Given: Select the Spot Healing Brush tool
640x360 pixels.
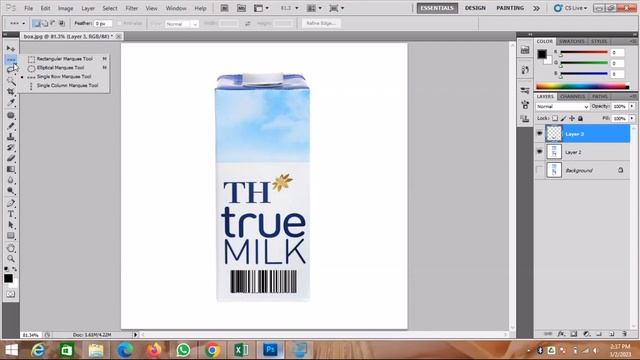Looking at the screenshot, I should click(11, 116).
